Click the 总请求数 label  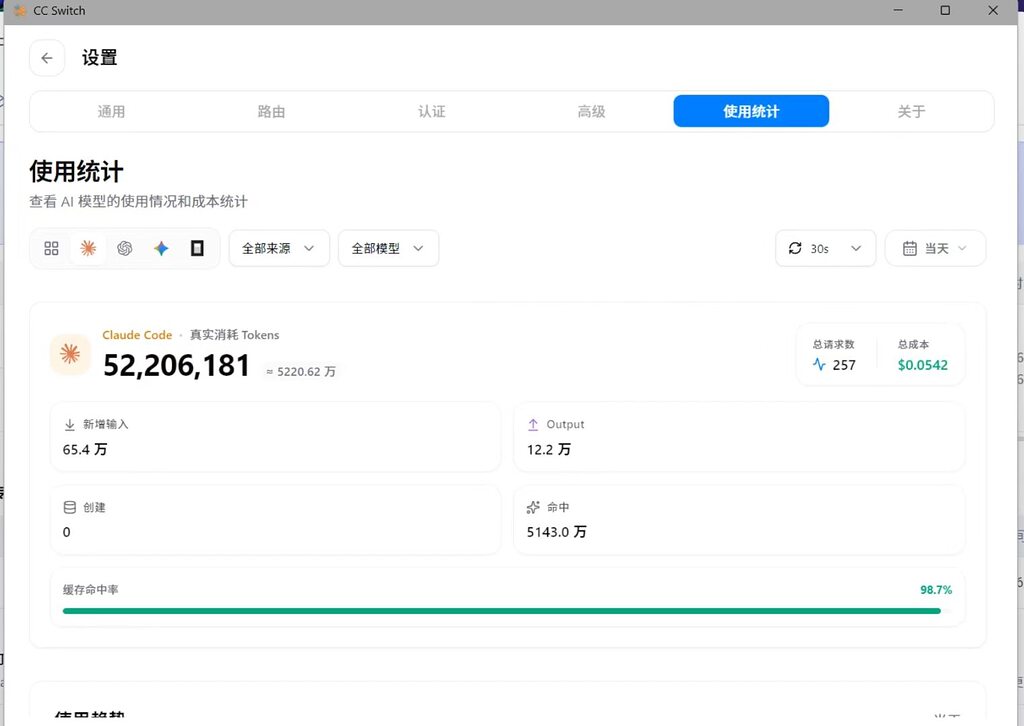click(833, 344)
